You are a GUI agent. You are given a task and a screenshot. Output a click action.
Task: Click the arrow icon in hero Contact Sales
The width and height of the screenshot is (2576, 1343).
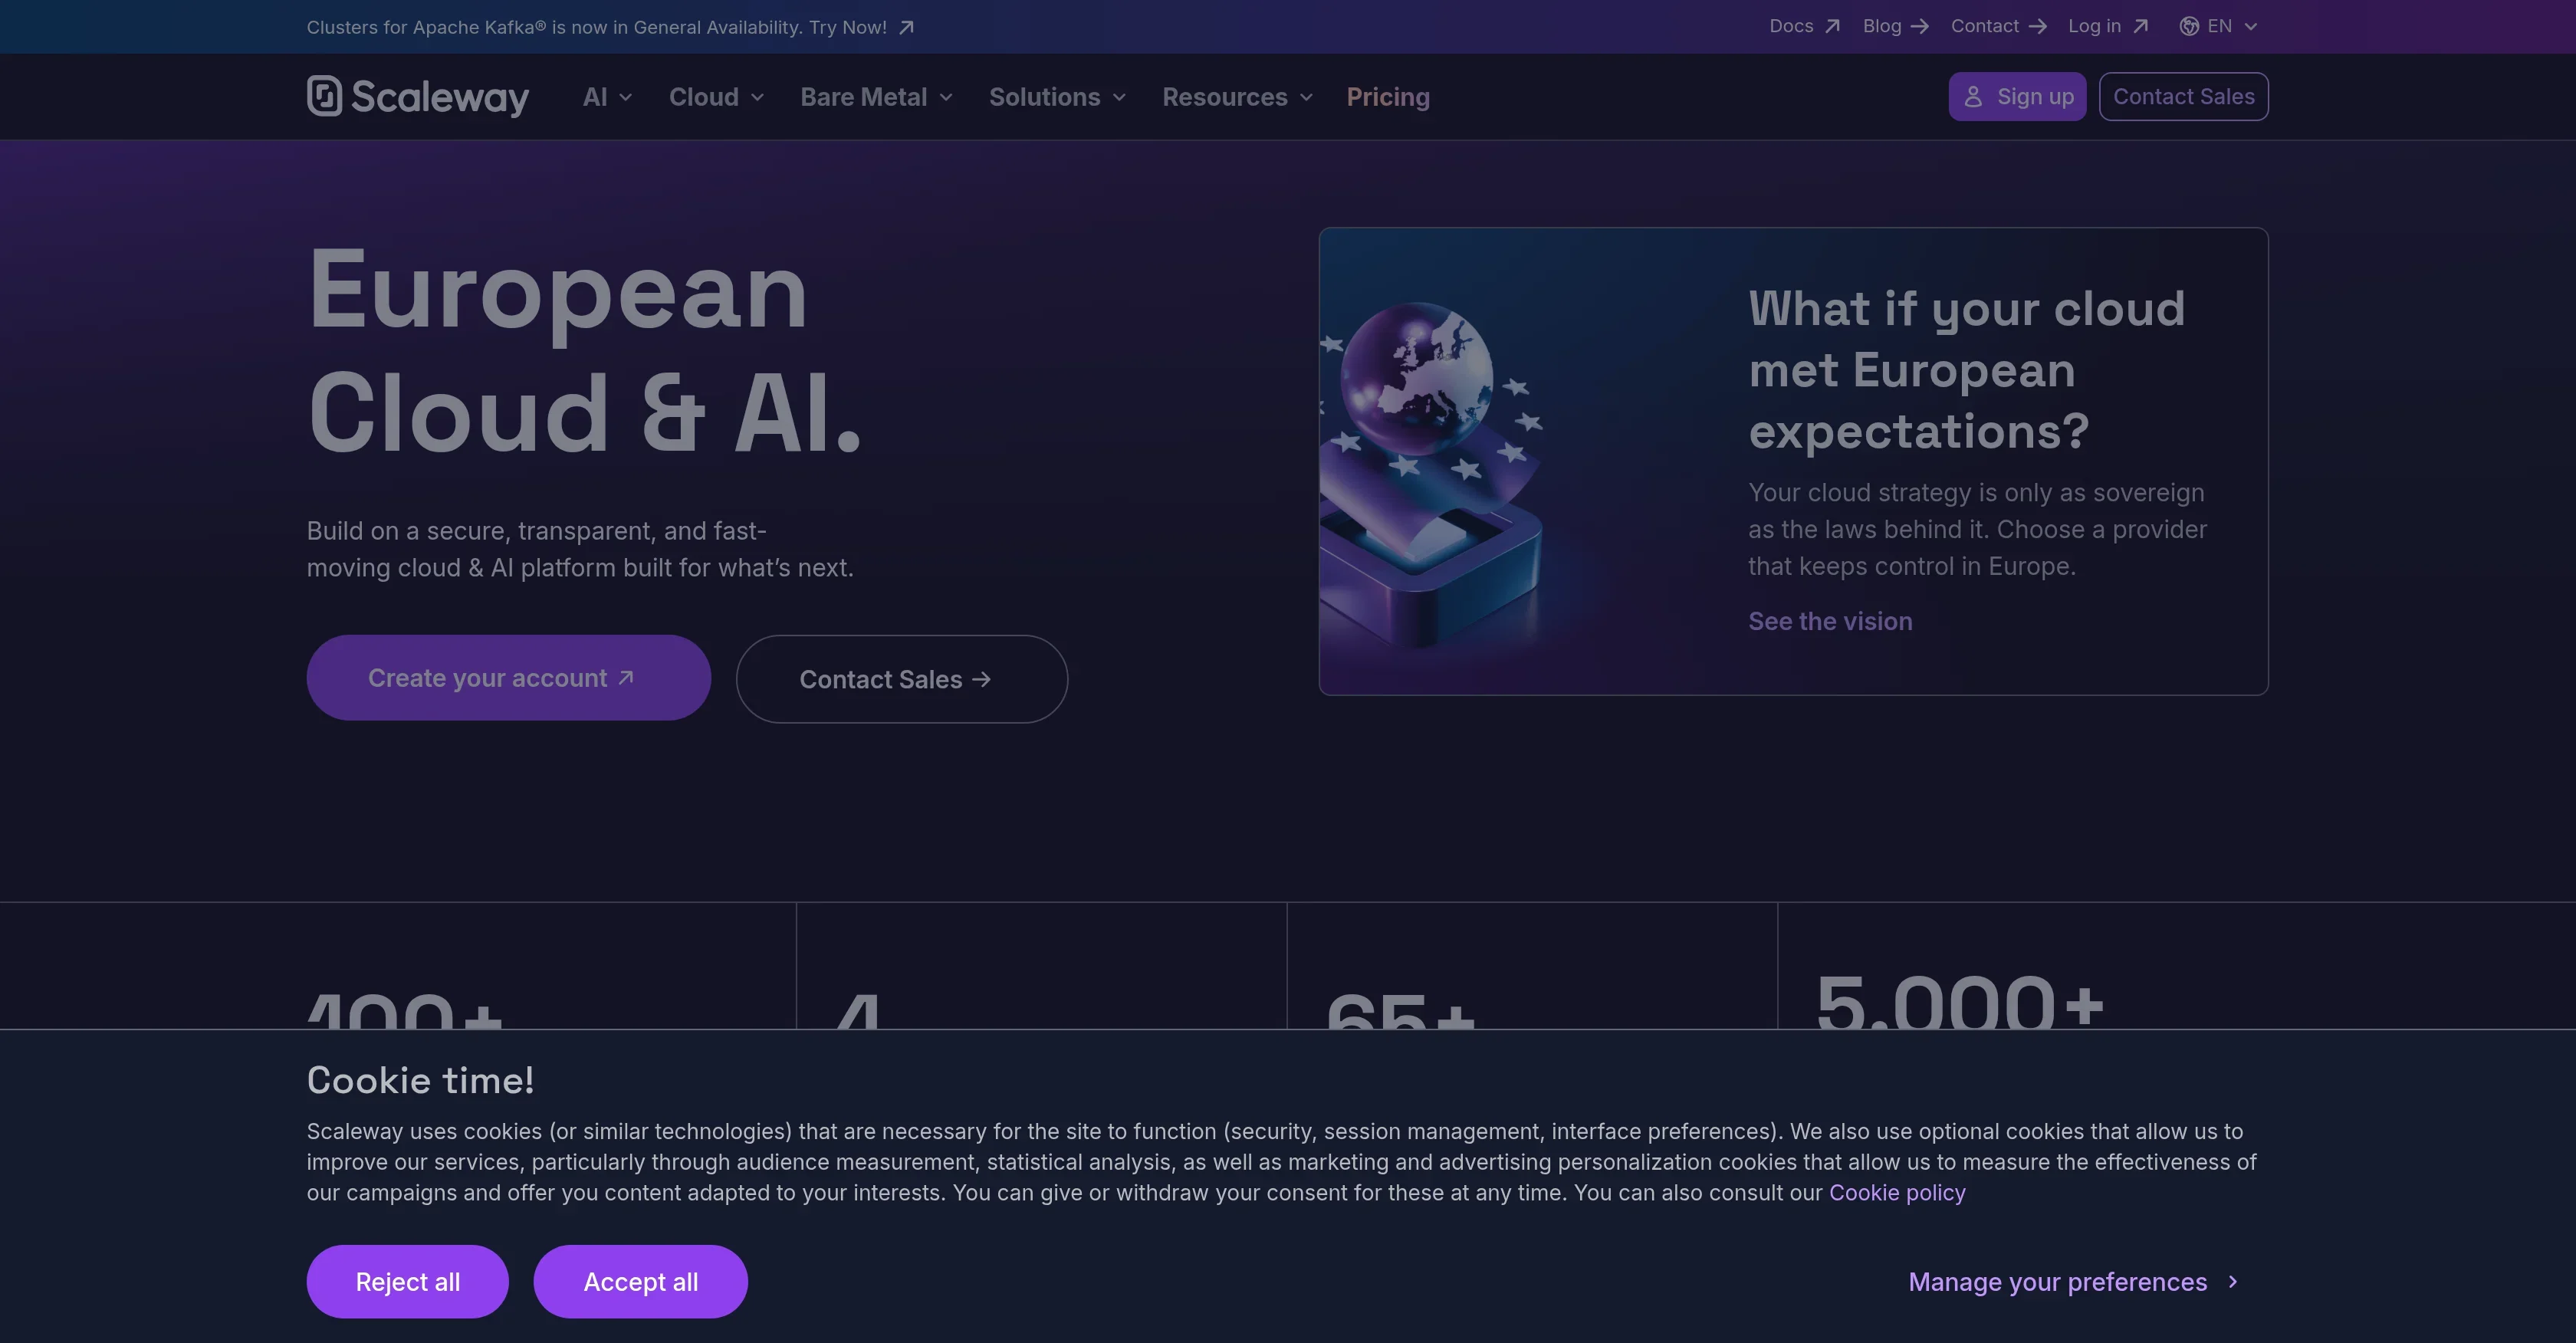pyautogui.click(x=981, y=679)
